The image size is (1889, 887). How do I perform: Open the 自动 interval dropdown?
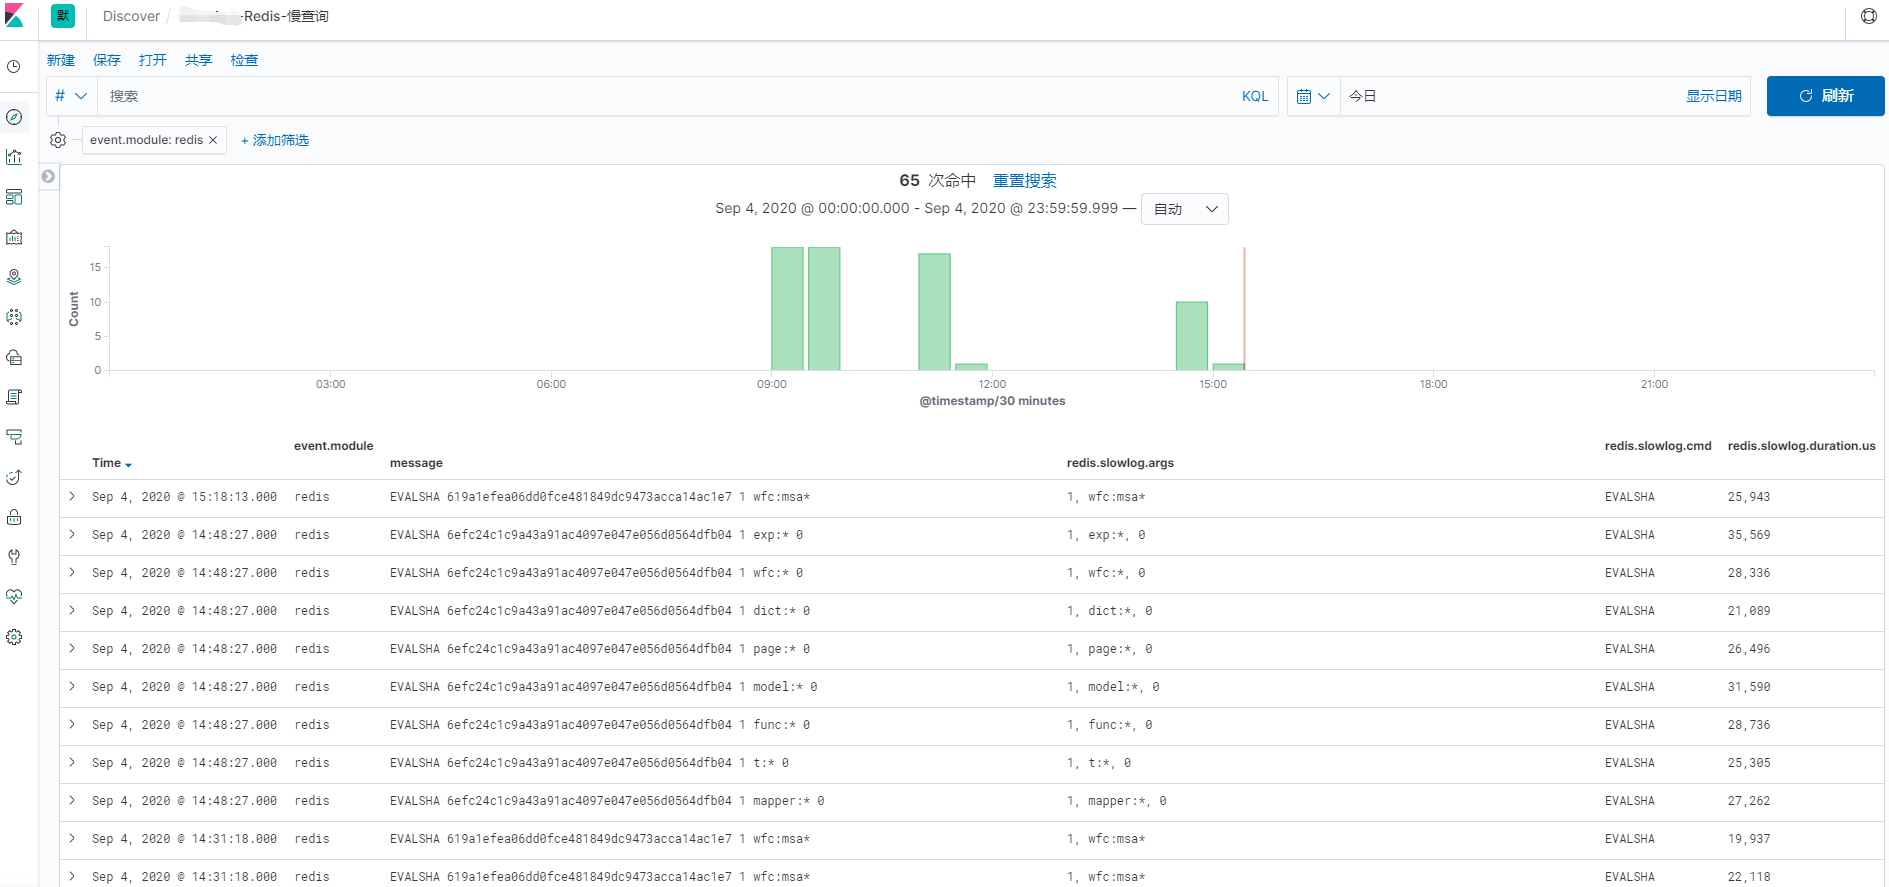pyautogui.click(x=1185, y=209)
